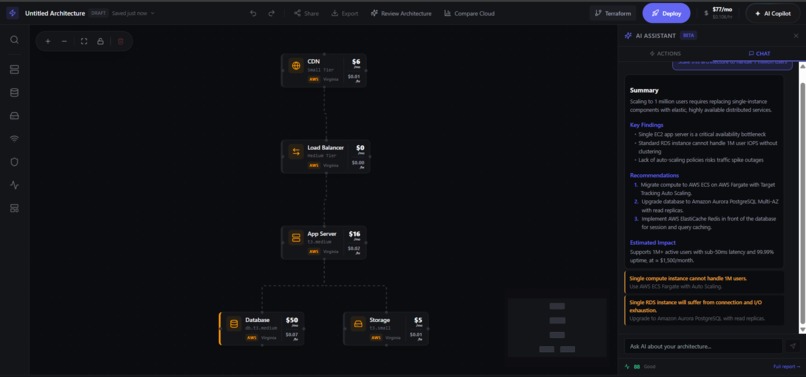Viewport: 806px width, 377px height.
Task: Select the App Server node title
Action: tap(322, 234)
